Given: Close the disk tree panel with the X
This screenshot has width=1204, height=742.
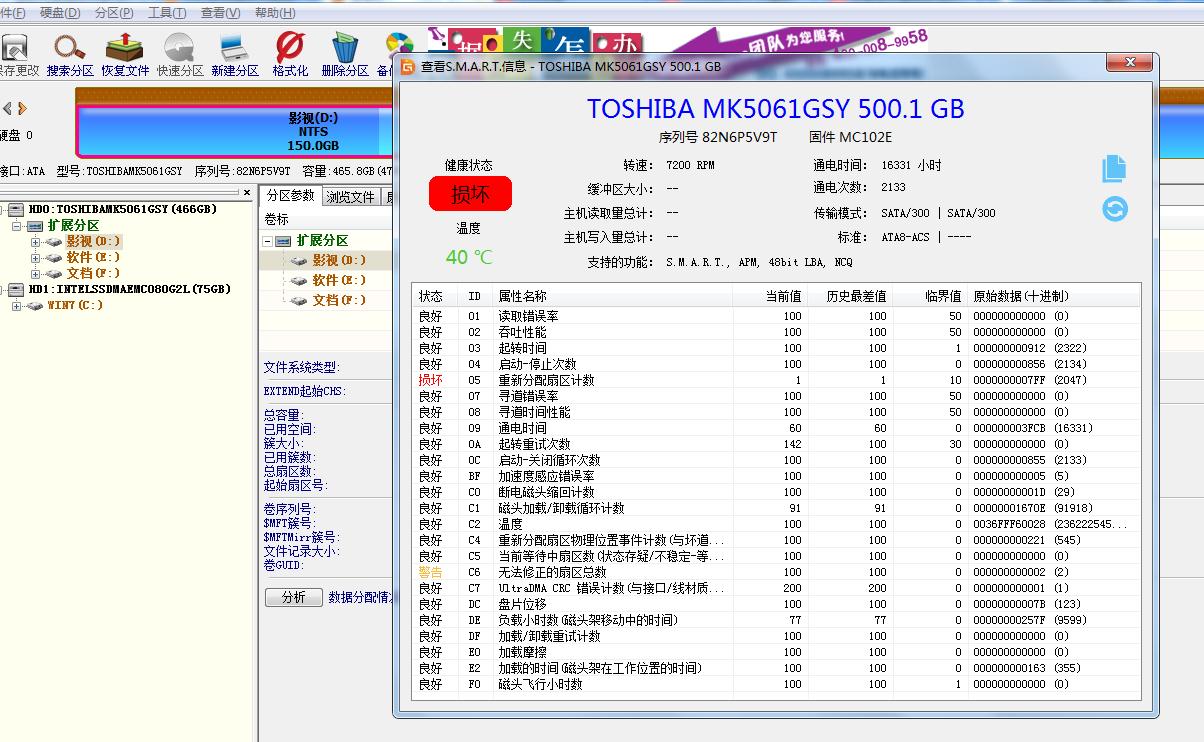Looking at the screenshot, I should (x=247, y=193).
